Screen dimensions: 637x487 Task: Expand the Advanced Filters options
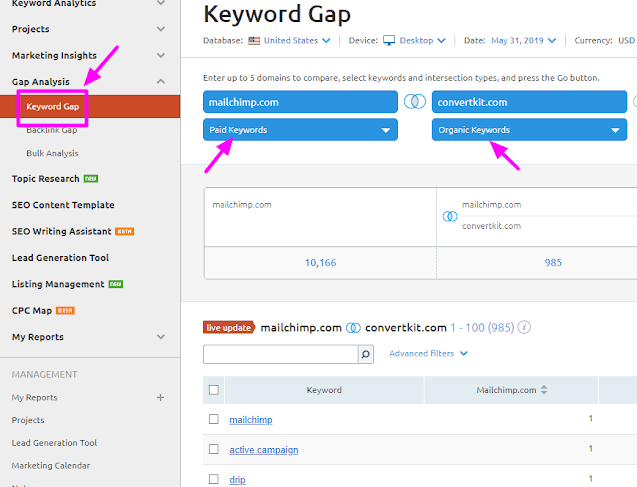(x=428, y=353)
